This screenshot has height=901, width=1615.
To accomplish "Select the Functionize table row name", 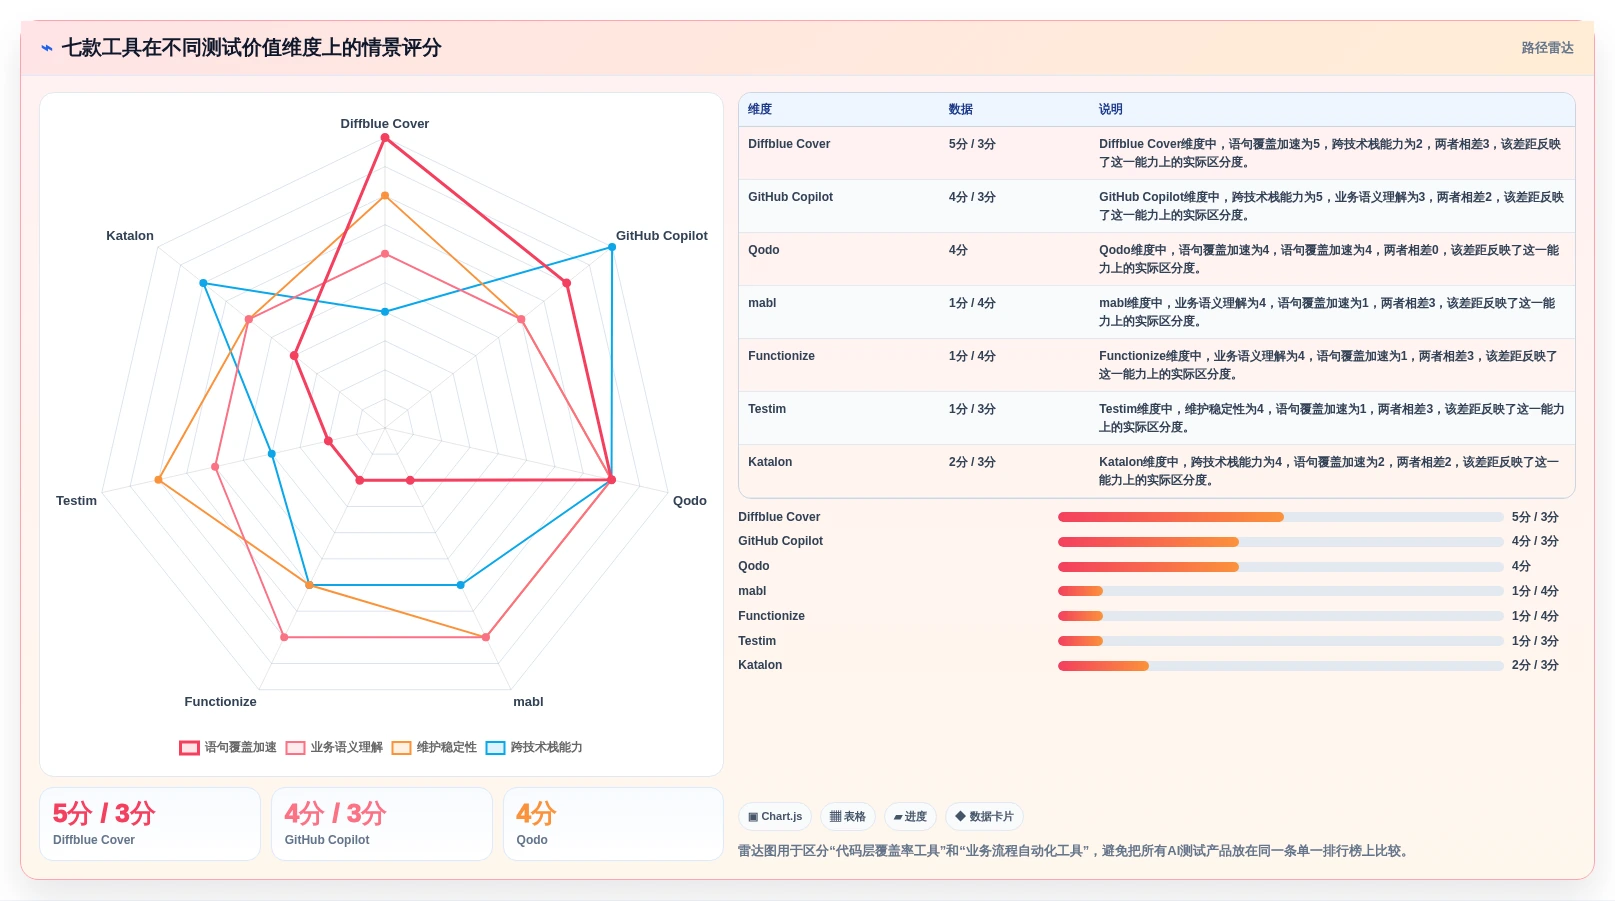I will point(781,356).
